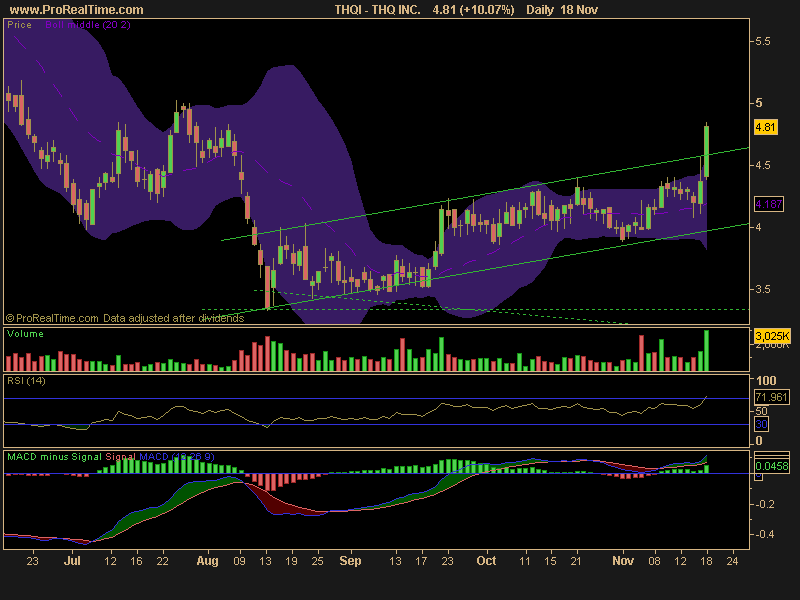Click the yellow 4.81 current price tag
Screen dimensions: 800x600
click(765, 127)
